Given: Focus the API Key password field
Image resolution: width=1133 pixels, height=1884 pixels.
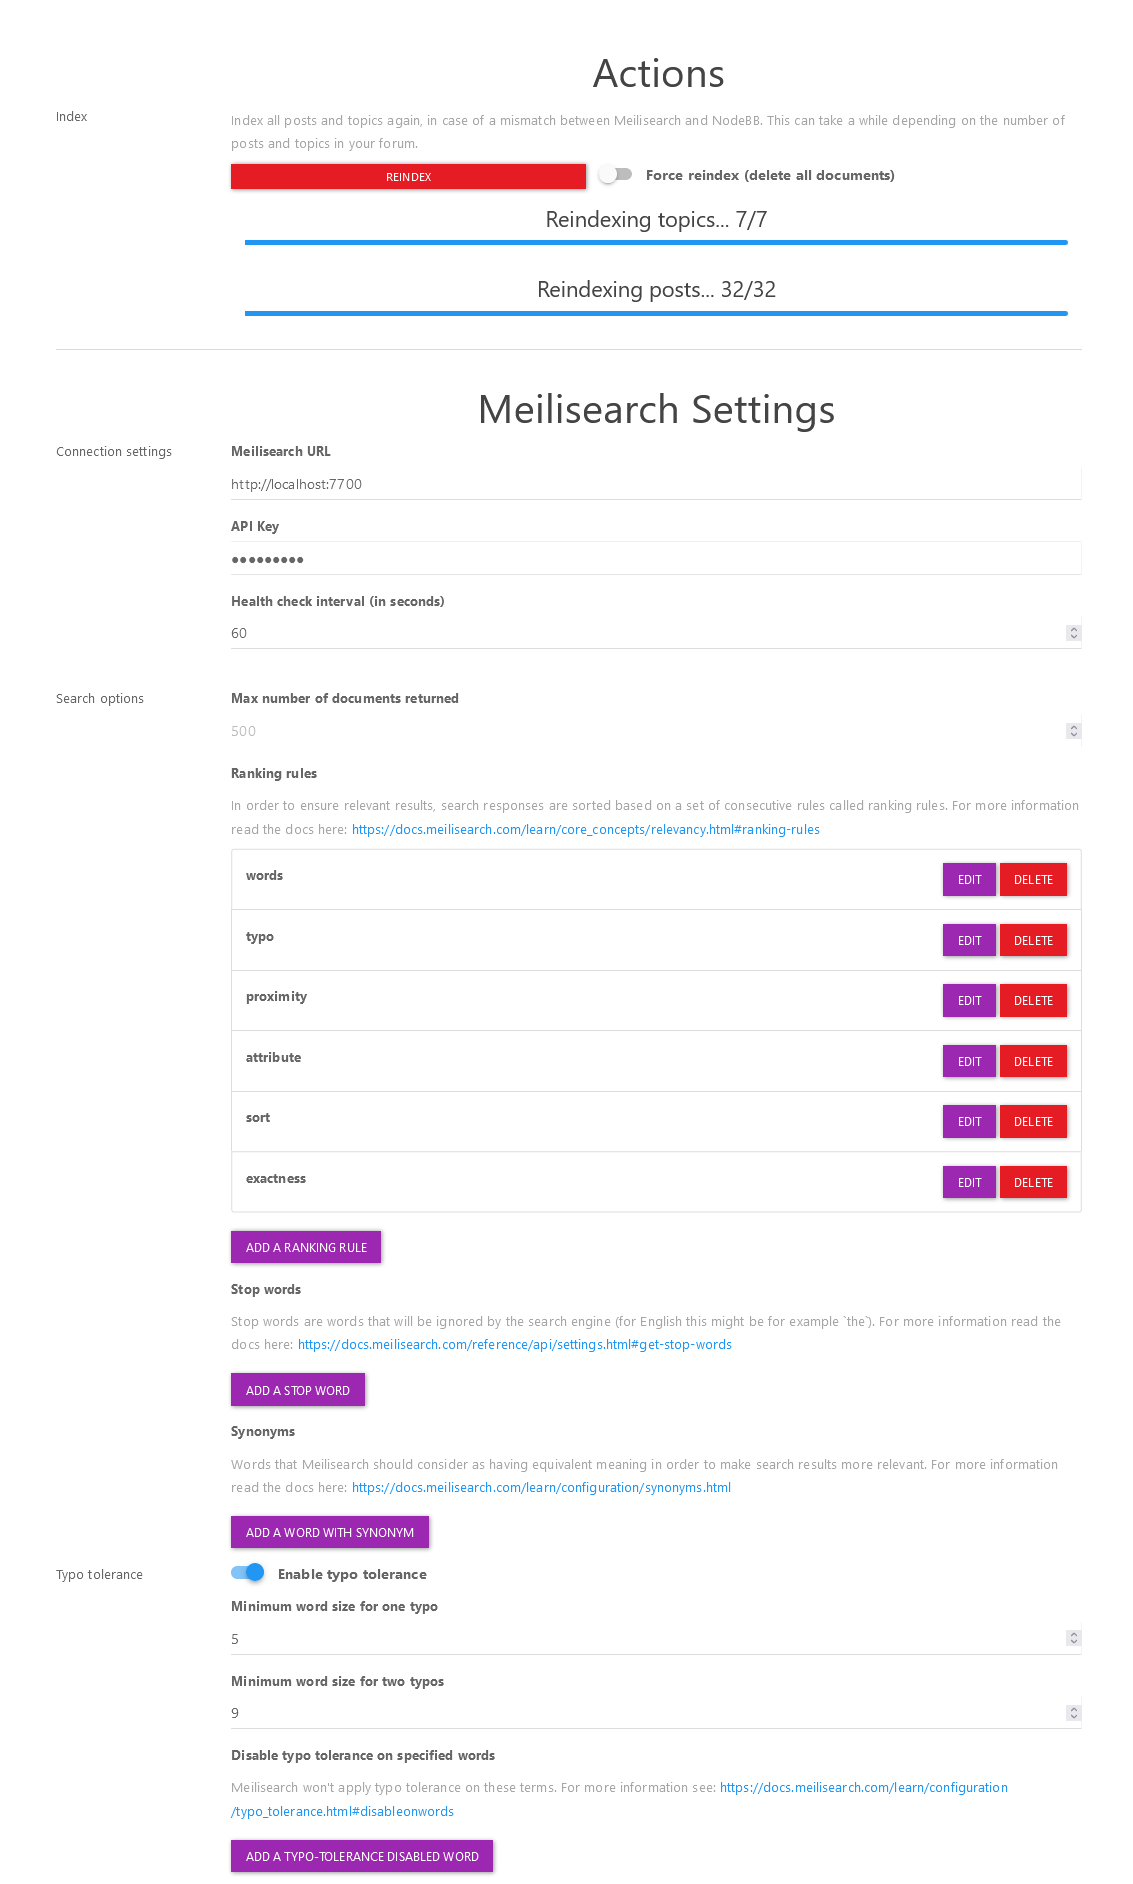Looking at the screenshot, I should (x=656, y=559).
